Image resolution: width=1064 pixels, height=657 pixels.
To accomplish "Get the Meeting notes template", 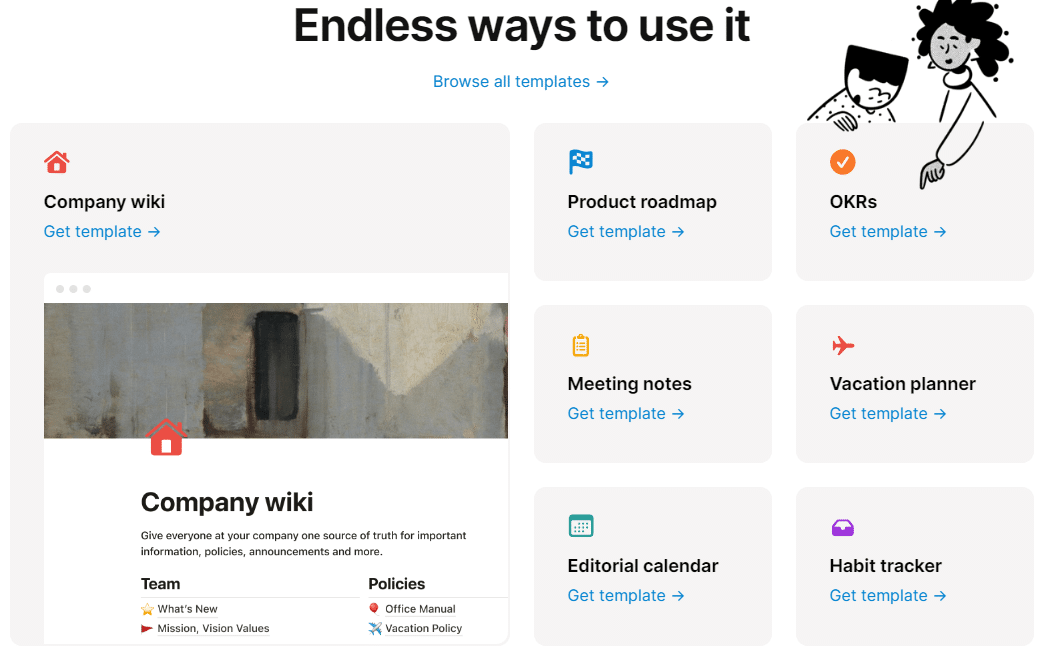I will pos(626,414).
